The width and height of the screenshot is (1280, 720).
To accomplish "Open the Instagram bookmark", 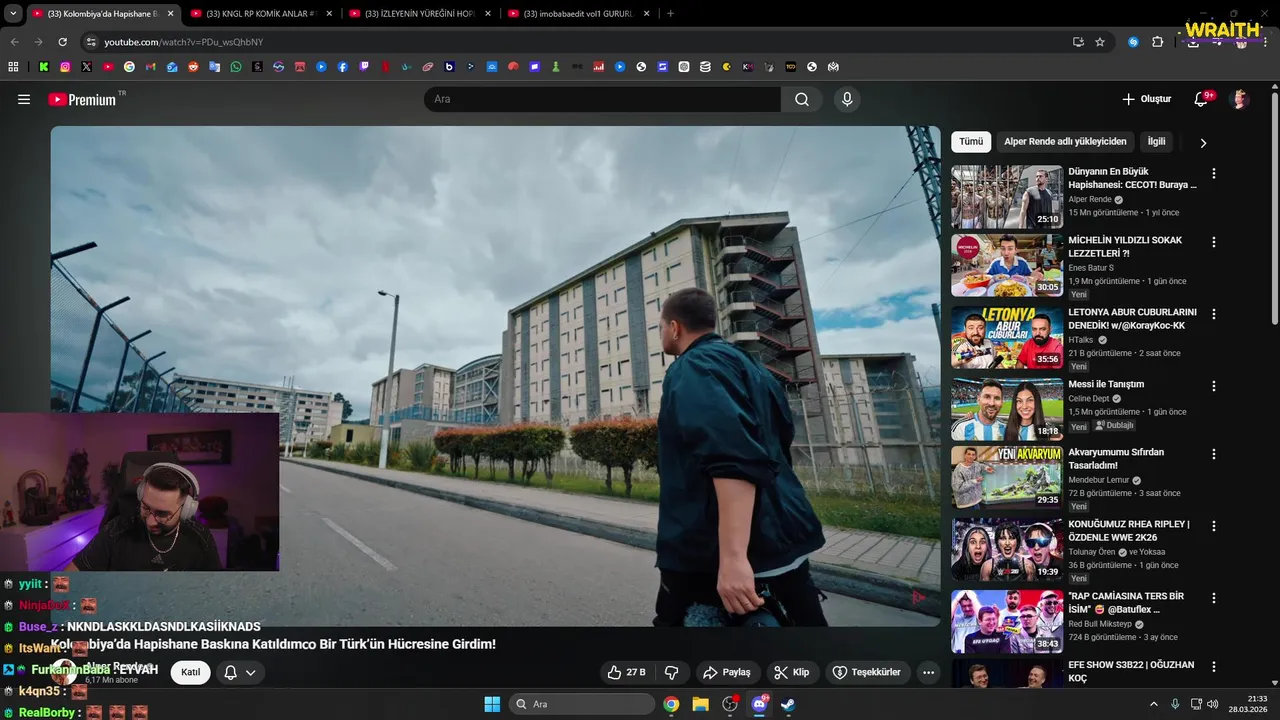I will (x=65, y=67).
